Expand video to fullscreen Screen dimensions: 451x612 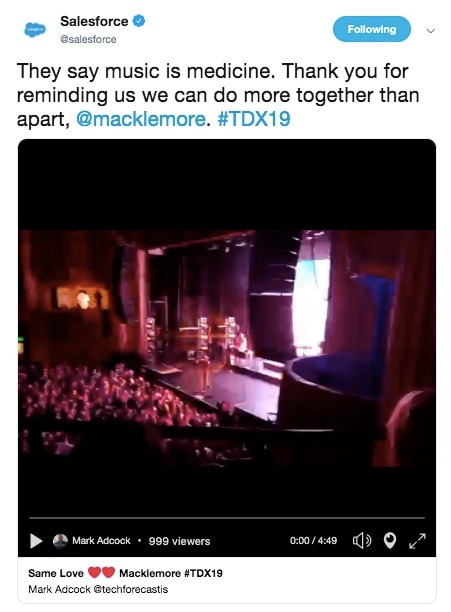[417, 541]
